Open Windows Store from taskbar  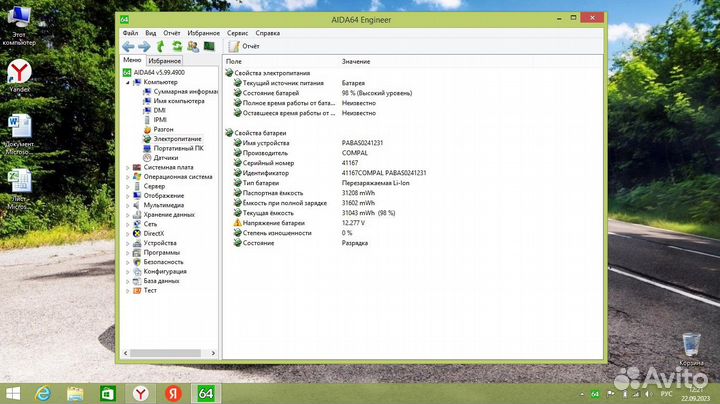click(108, 394)
